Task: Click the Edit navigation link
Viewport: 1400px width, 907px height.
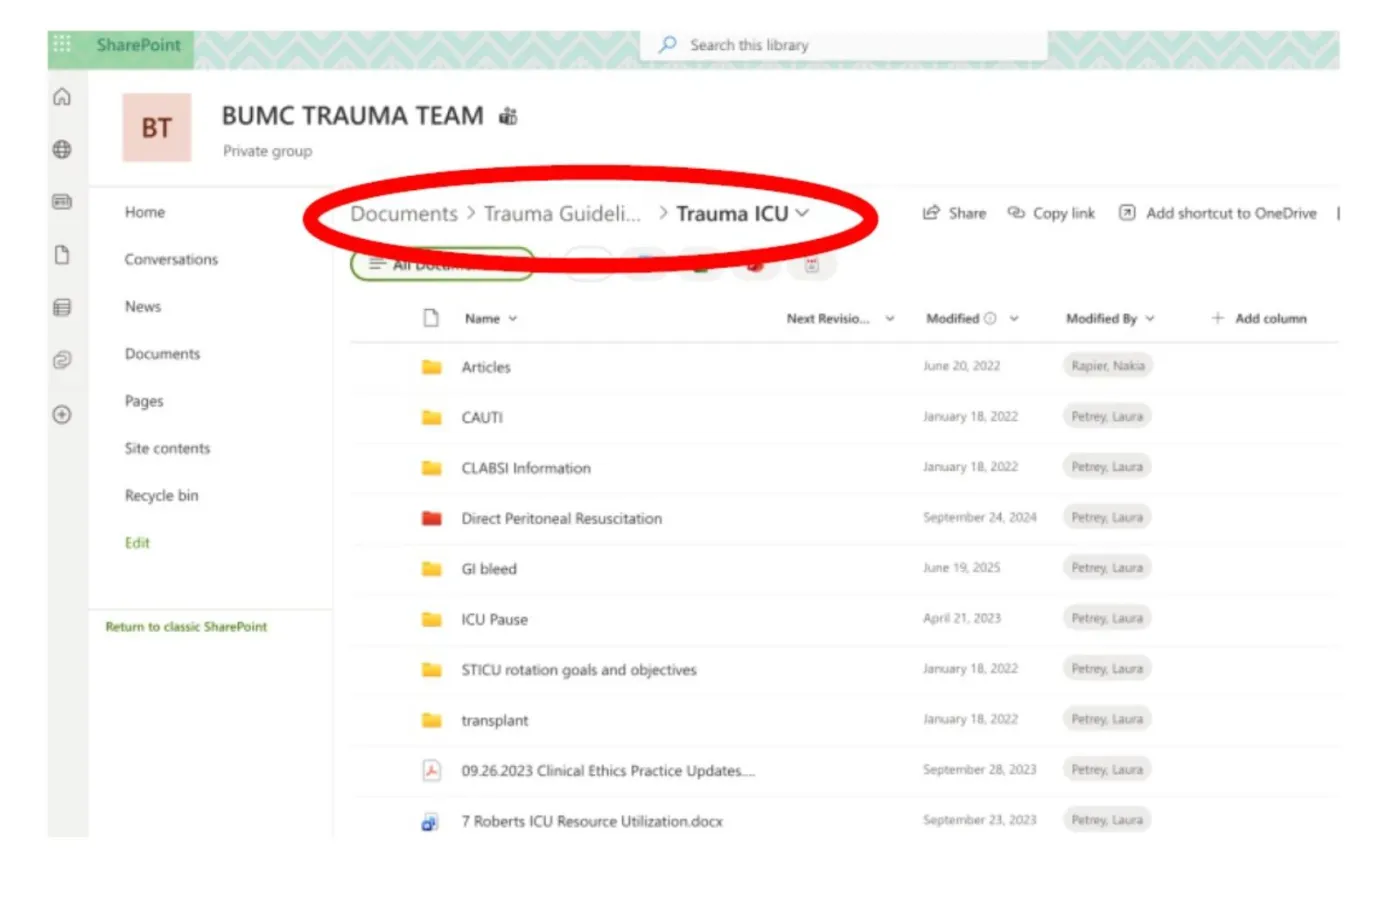Action: [x=137, y=543]
